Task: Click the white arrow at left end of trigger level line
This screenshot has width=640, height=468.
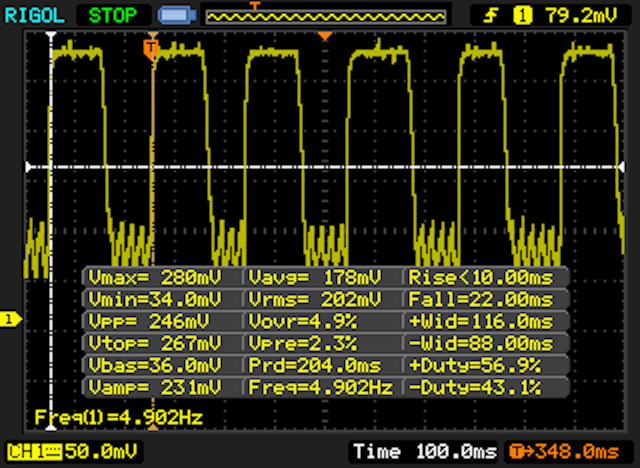Action: coord(29,167)
